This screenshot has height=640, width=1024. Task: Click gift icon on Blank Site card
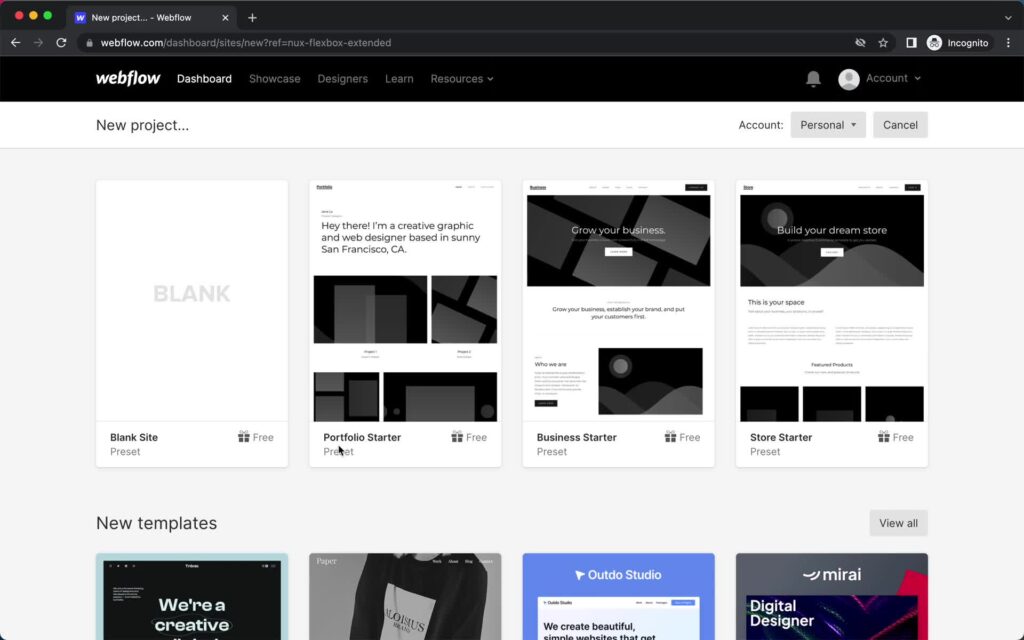click(x=244, y=437)
